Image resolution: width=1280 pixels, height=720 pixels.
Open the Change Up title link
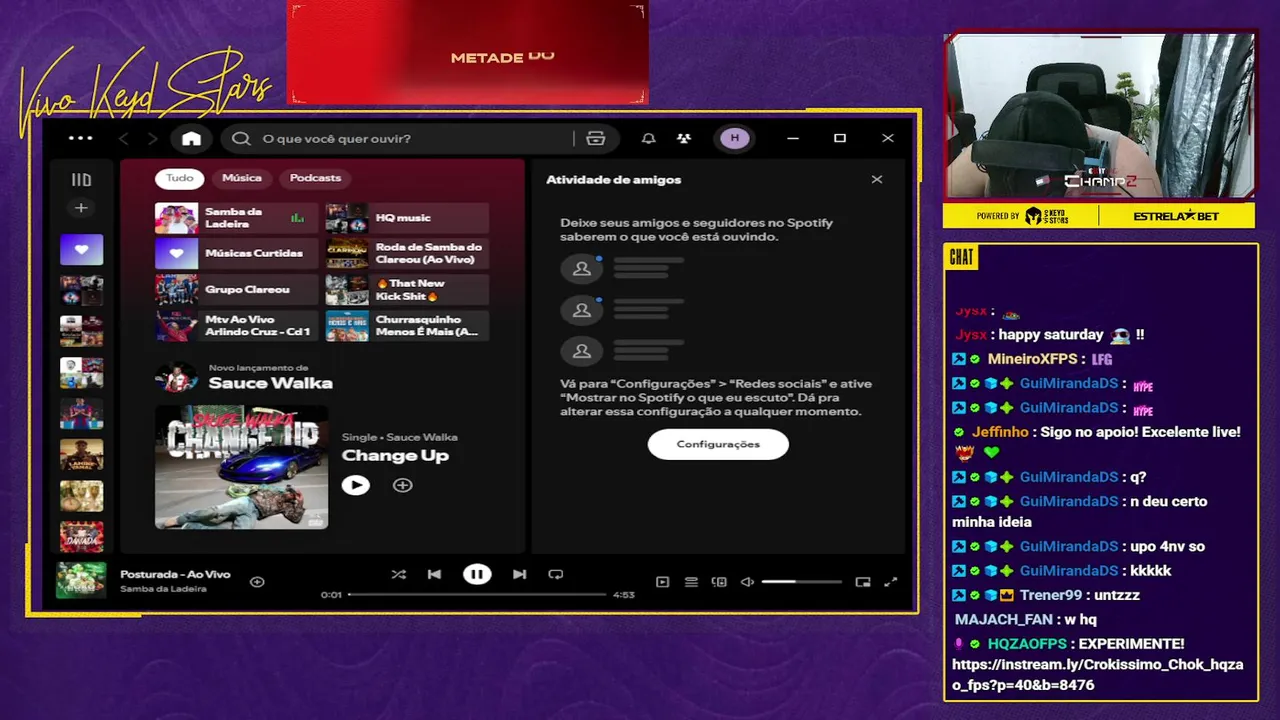(x=395, y=456)
